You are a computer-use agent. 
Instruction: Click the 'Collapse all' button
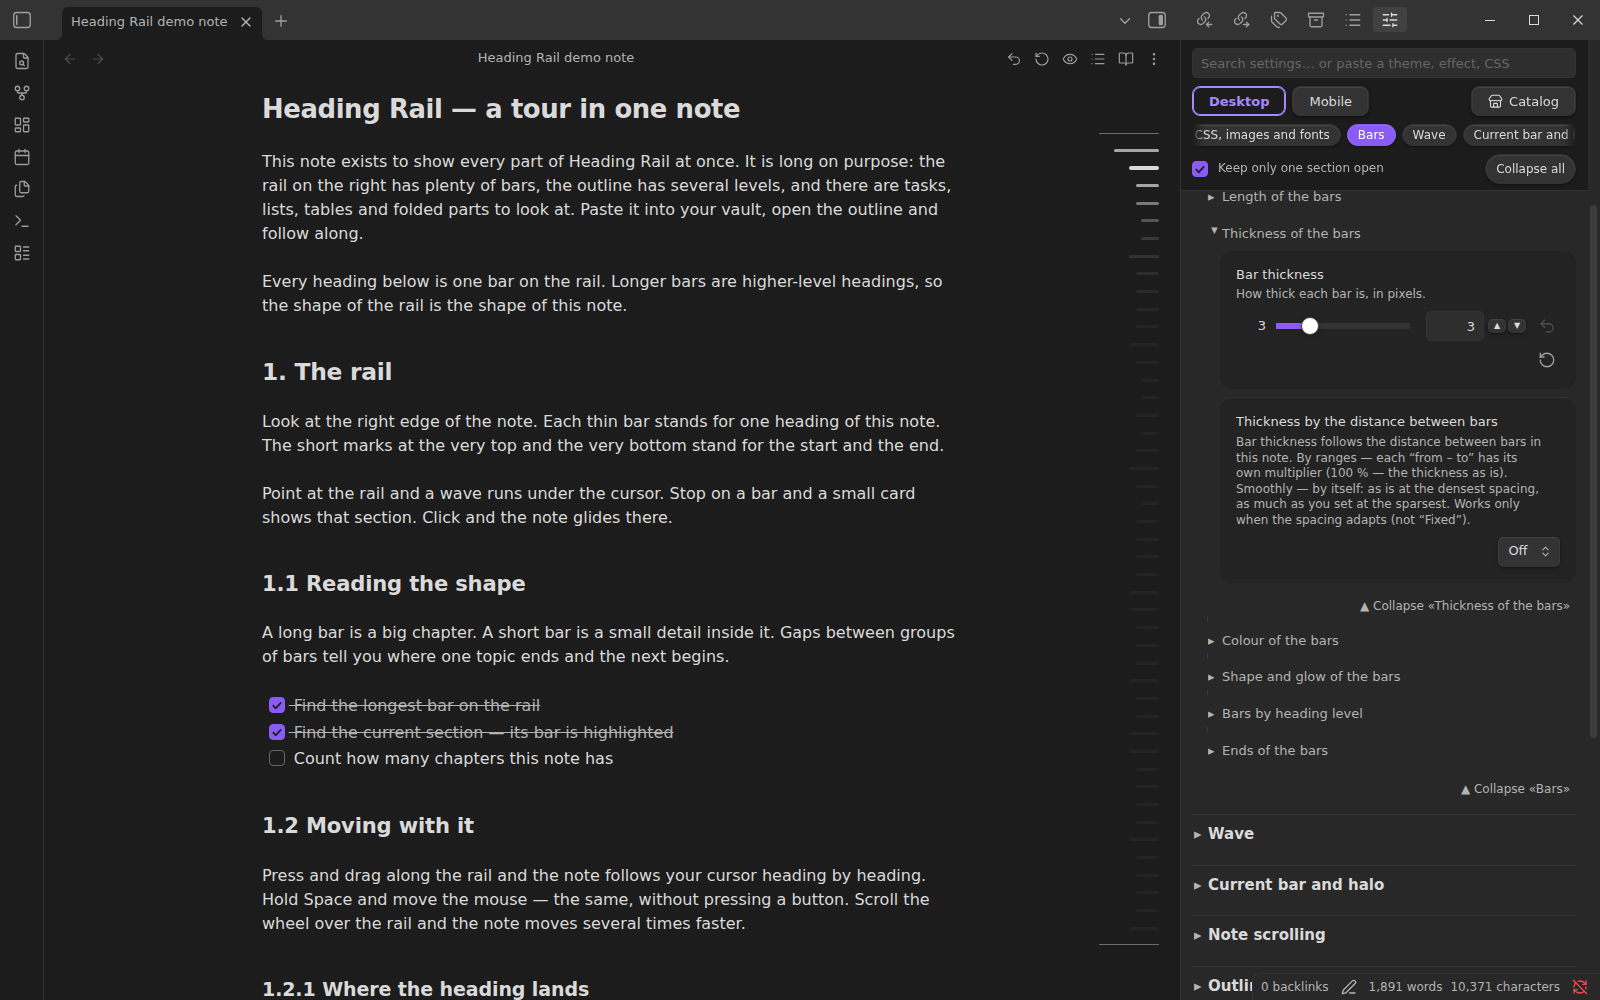(x=1530, y=169)
